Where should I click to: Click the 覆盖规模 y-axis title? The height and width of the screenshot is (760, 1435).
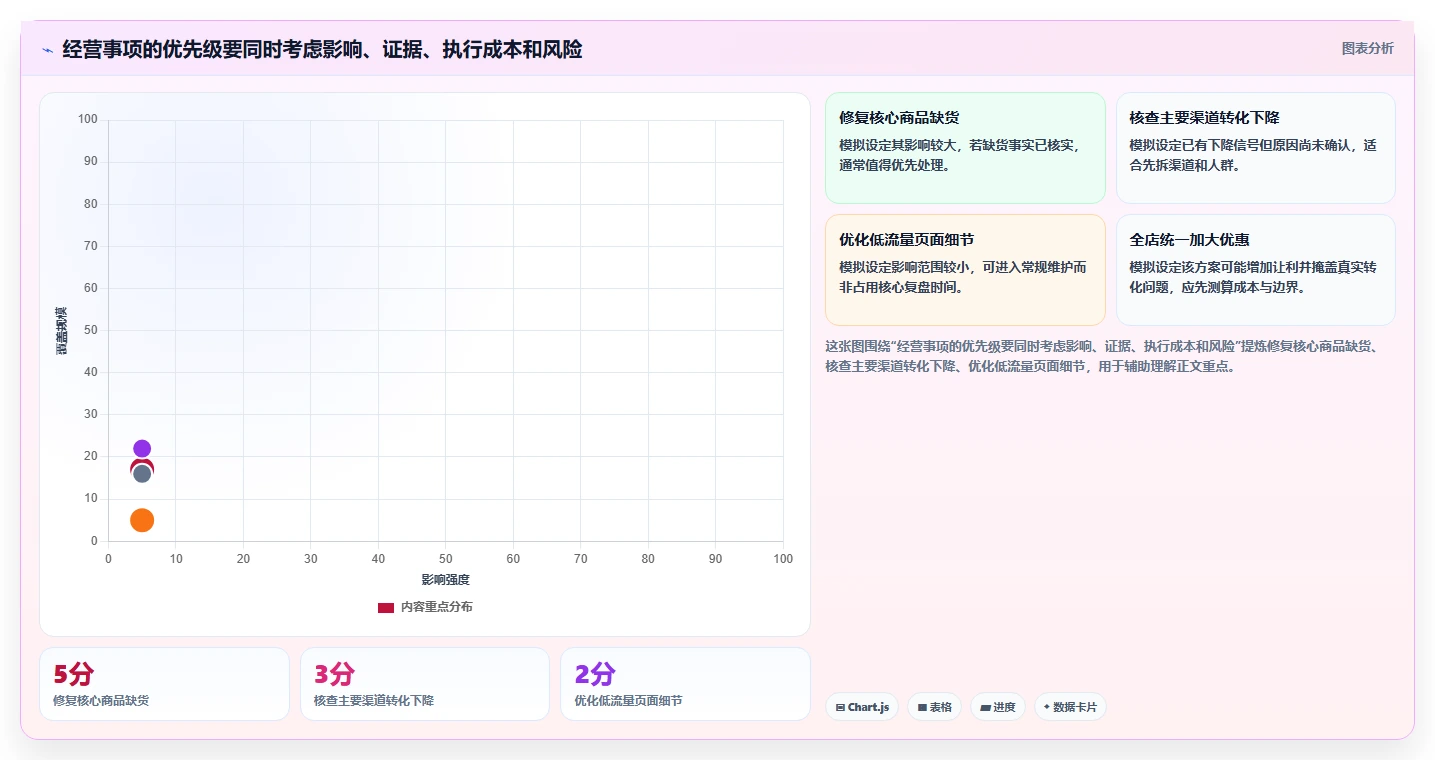[62, 331]
